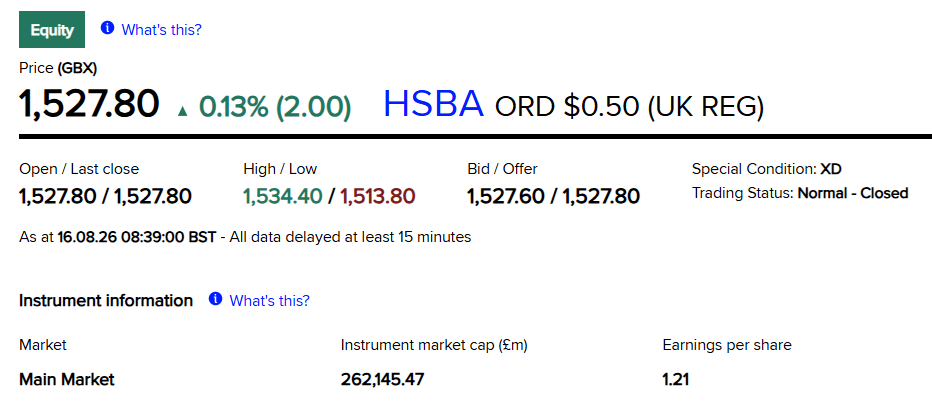Click info icon next to Equity badge
This screenshot has width=932, height=402.
click(x=107, y=27)
